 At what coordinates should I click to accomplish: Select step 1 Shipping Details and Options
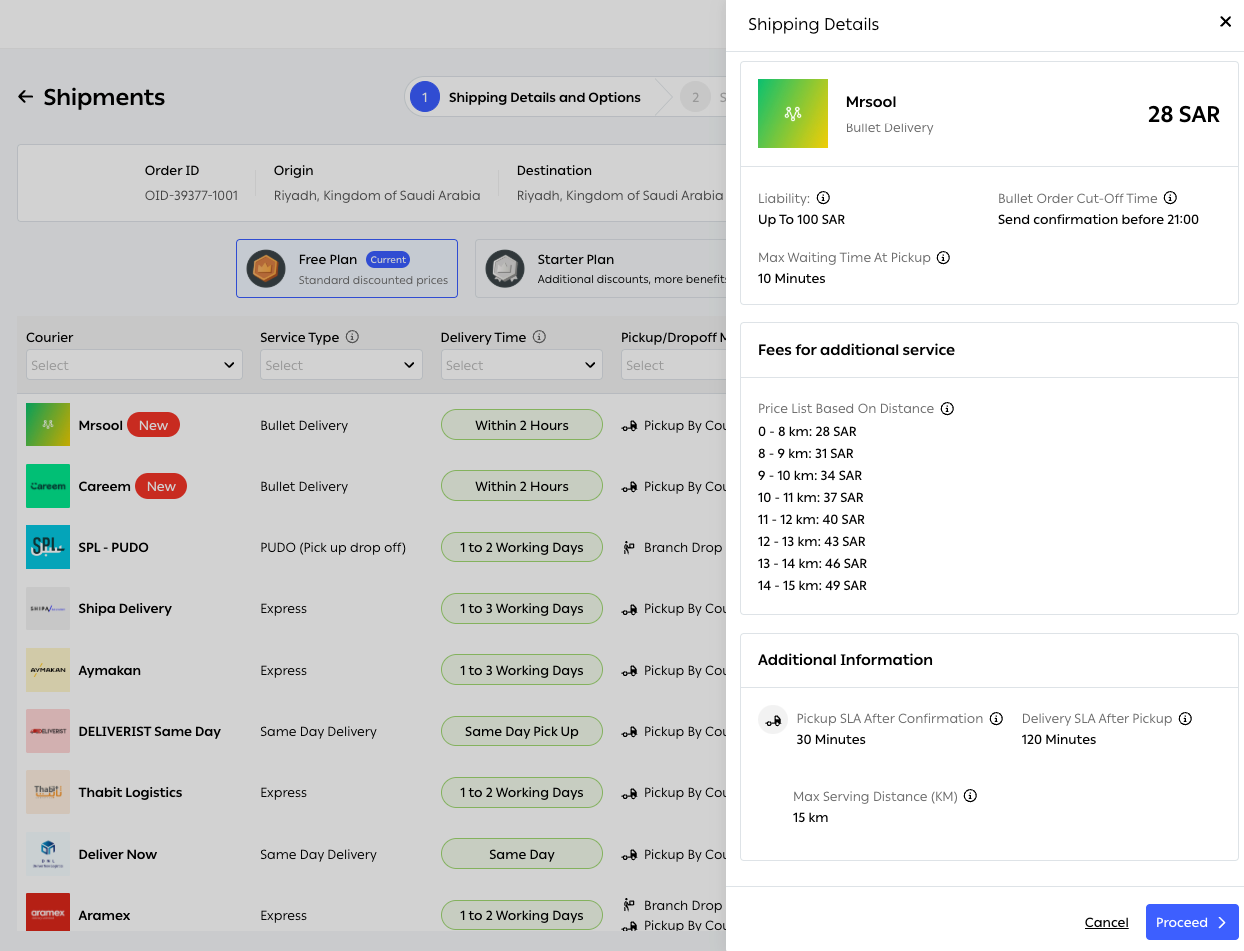(527, 97)
